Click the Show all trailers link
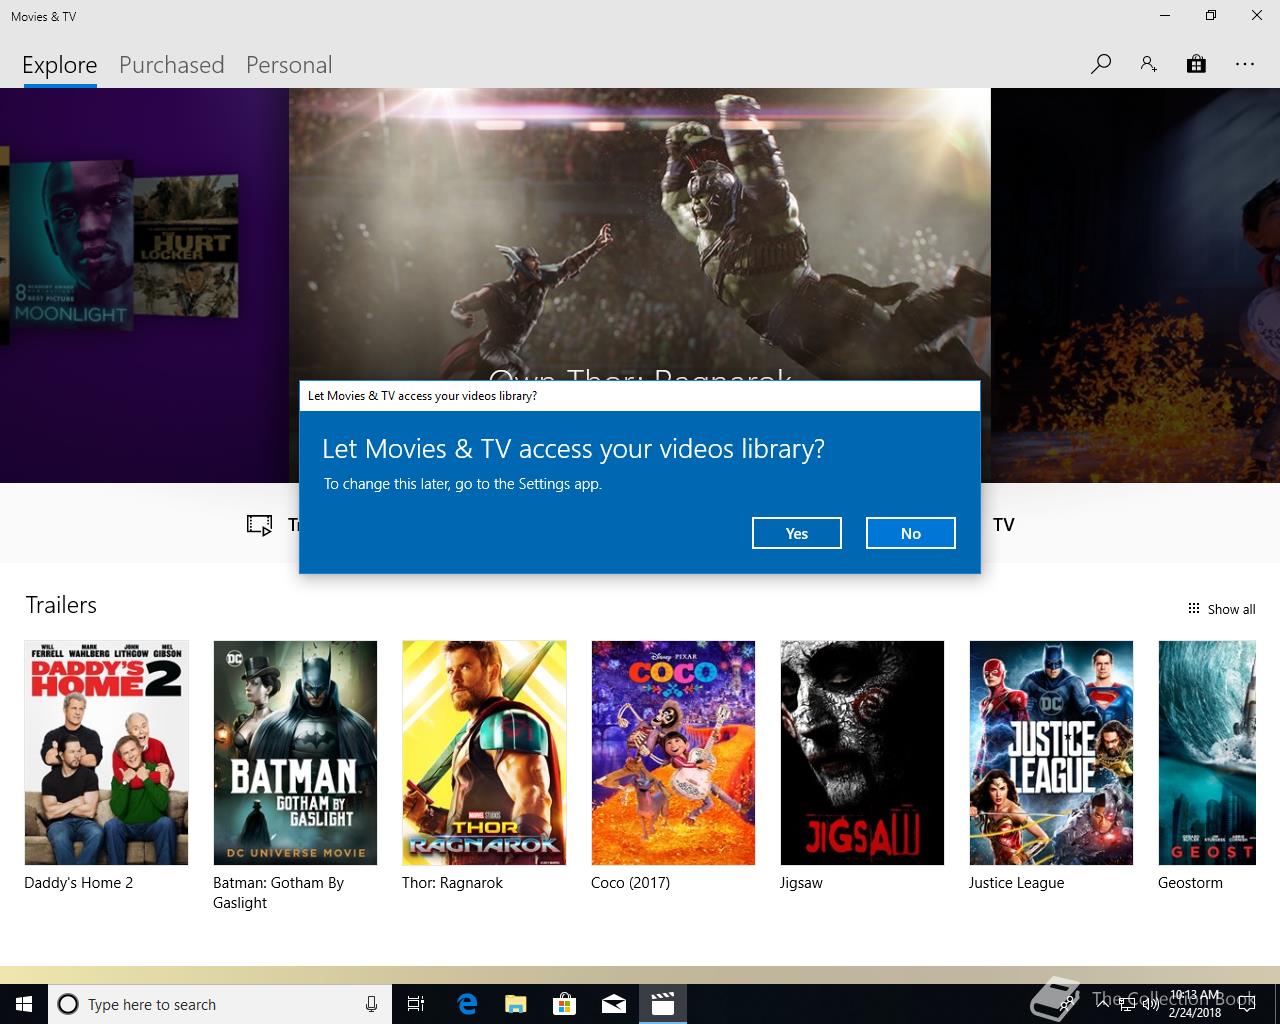The height and width of the screenshot is (1024, 1280). 1231,609
